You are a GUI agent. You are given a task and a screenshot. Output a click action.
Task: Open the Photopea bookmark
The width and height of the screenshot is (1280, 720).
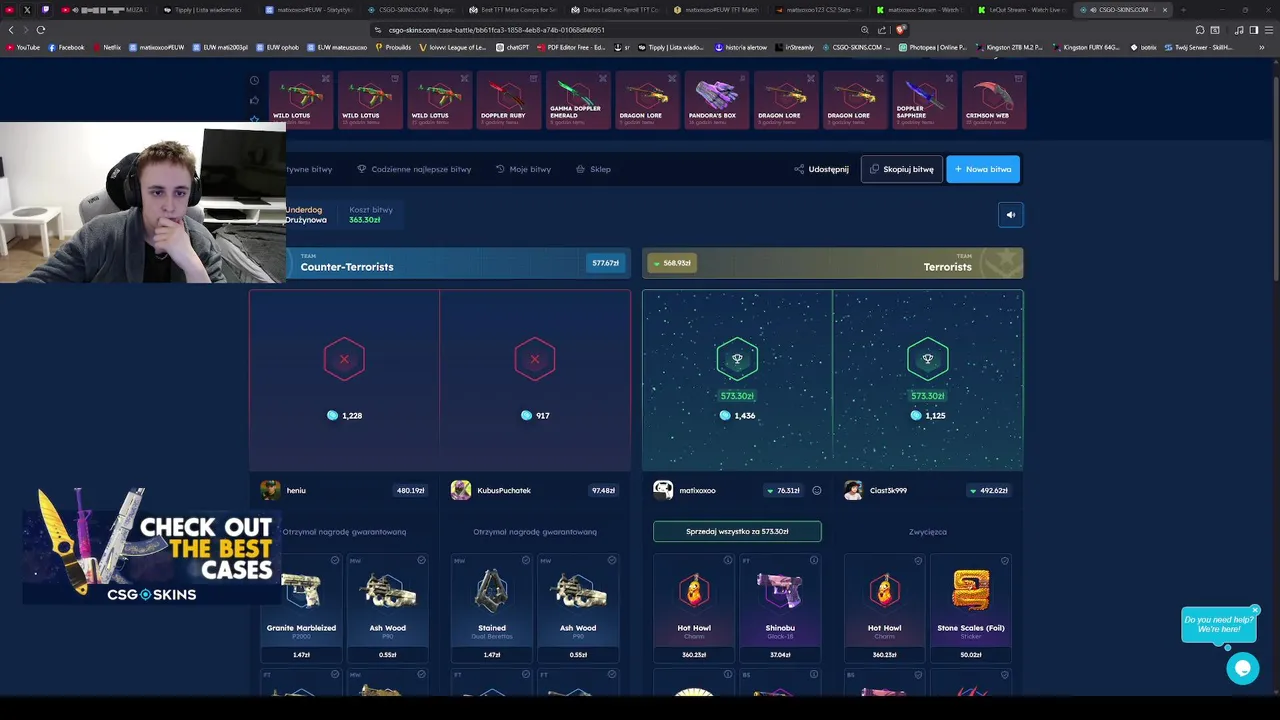click(x=933, y=47)
